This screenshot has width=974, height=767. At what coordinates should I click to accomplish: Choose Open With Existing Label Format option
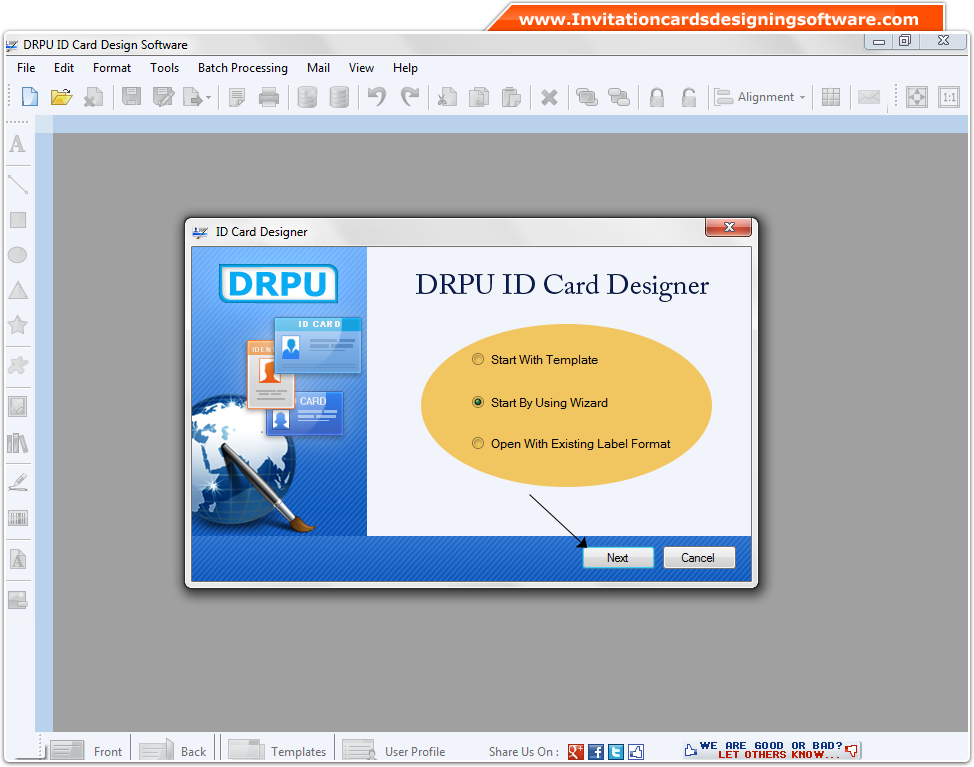(x=571, y=443)
